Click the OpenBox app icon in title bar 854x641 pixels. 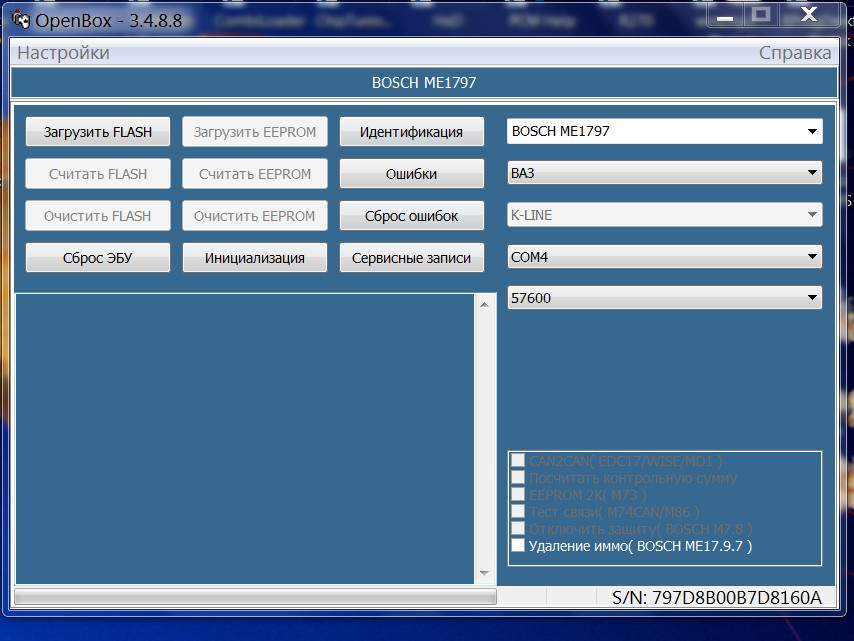[21, 20]
